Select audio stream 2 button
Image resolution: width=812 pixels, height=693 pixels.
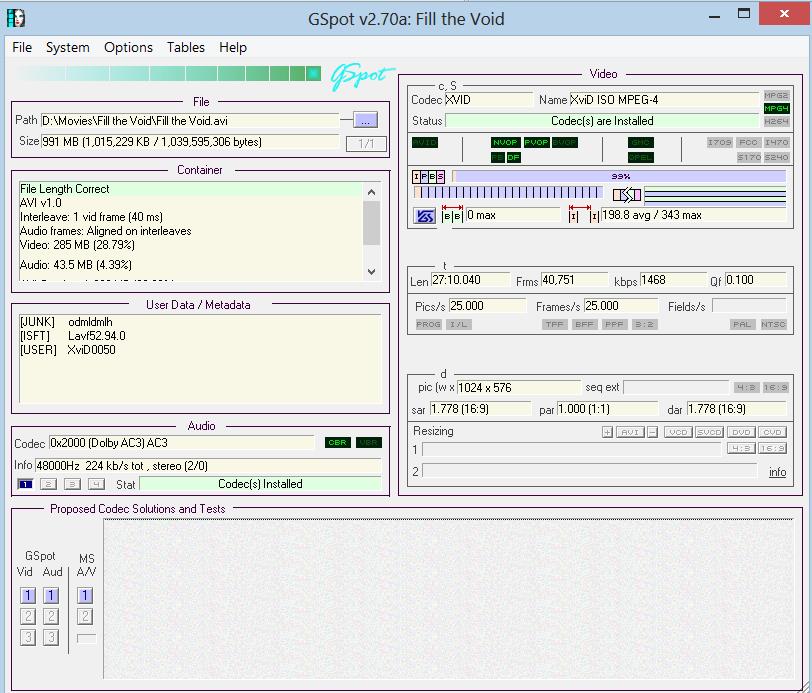click(48, 484)
